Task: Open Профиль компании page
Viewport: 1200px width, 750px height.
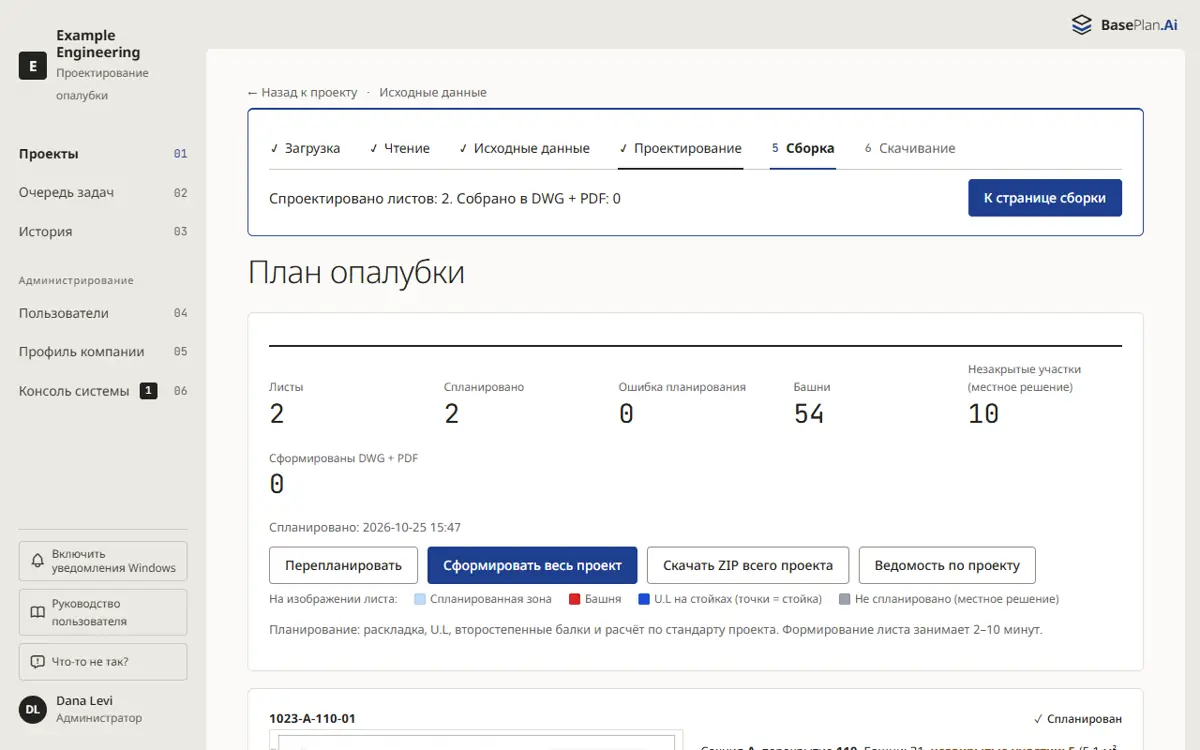Action: 103,352
